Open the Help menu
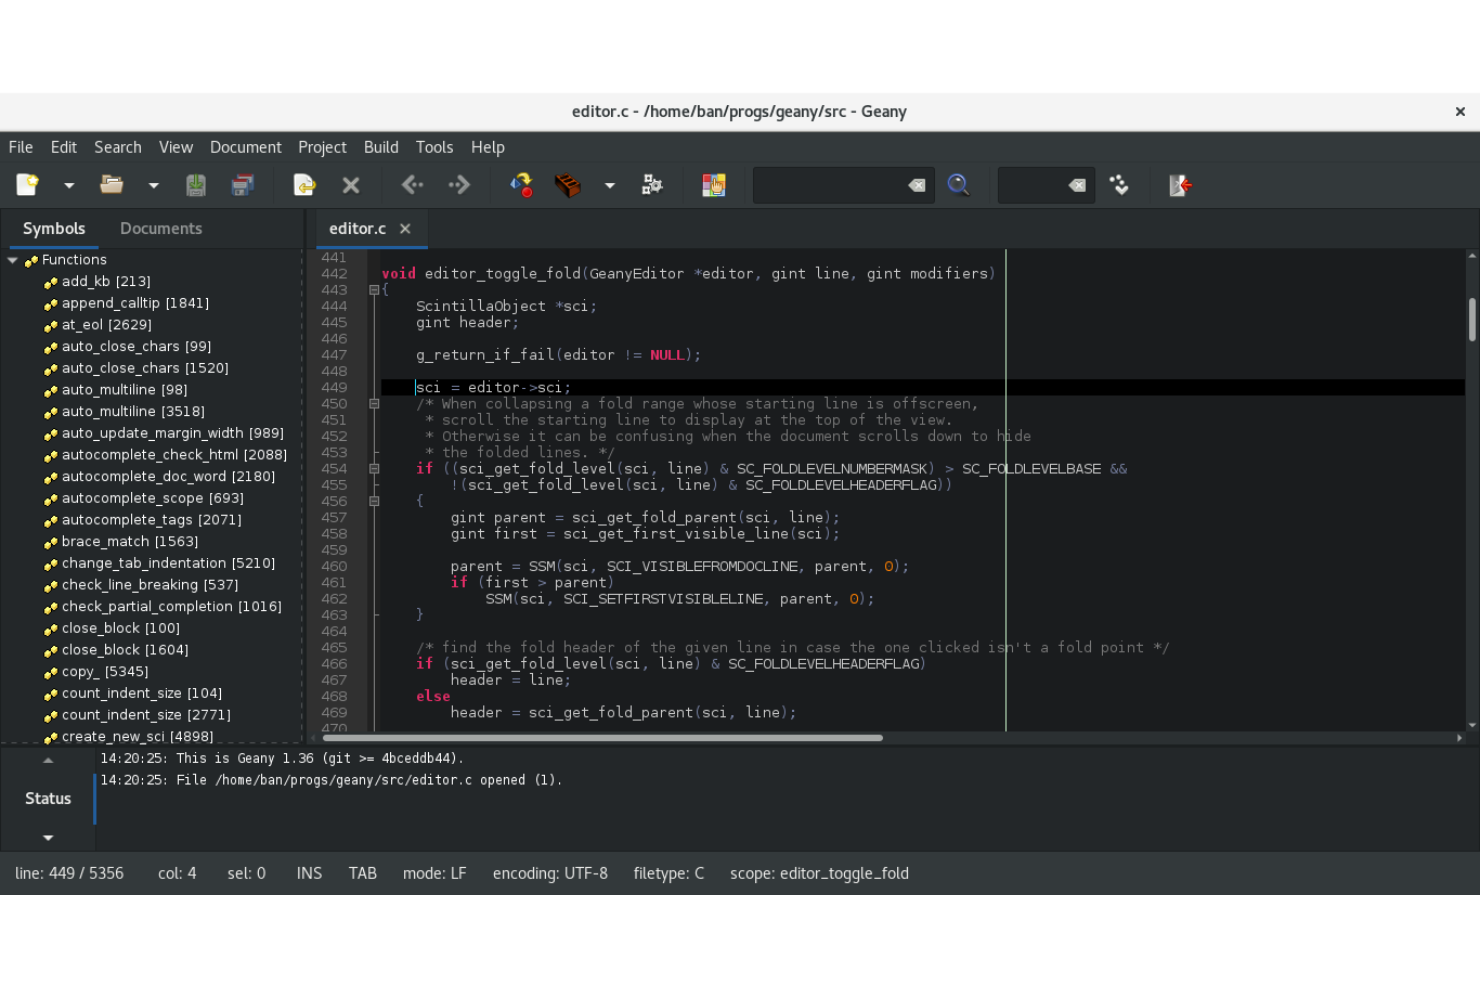This screenshot has width=1480, height=987. 488,147
